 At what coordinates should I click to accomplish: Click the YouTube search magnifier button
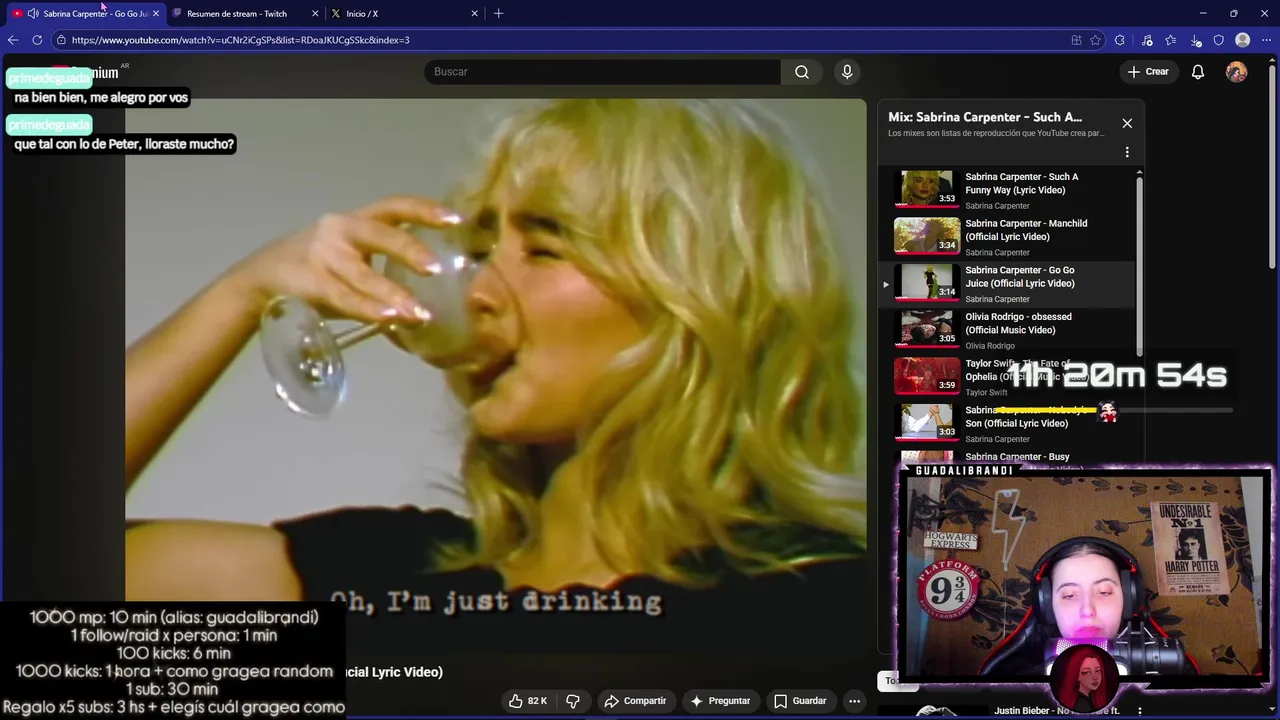pyautogui.click(x=802, y=72)
